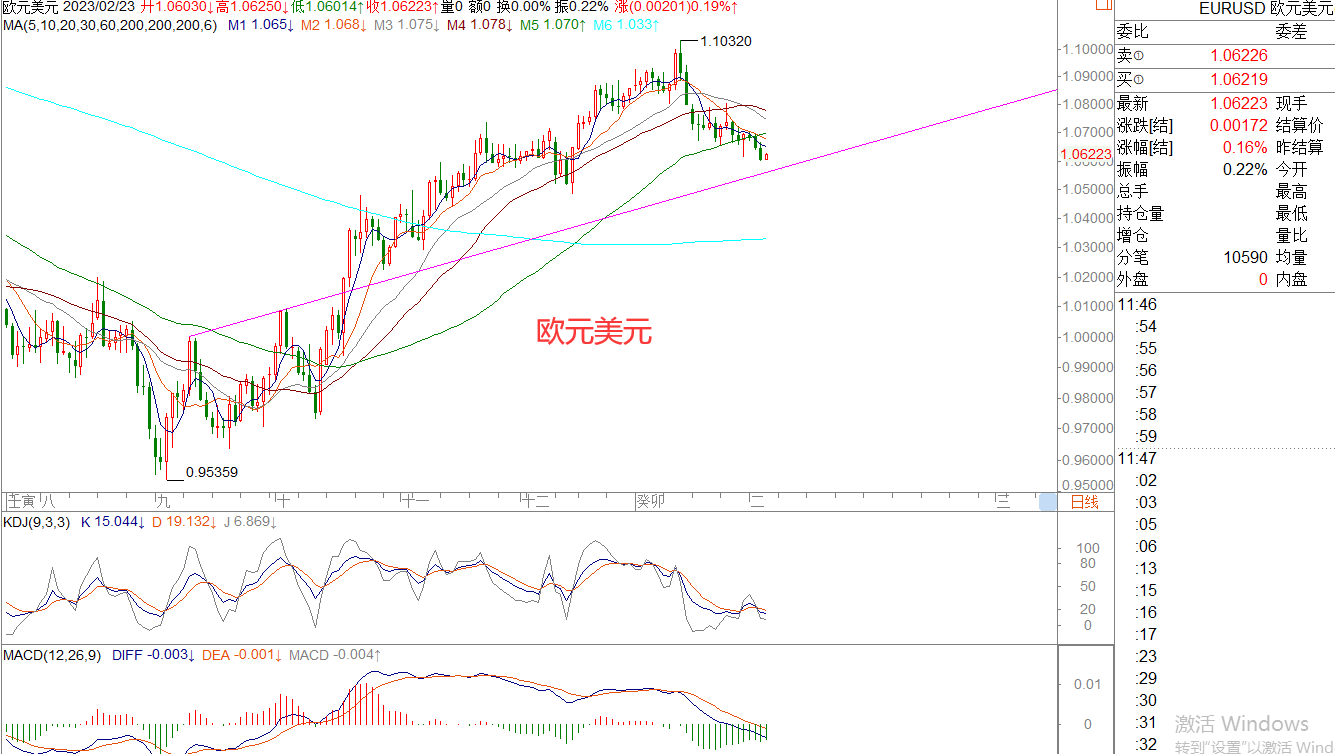Click the KDJ(9,3,3) indicator label
This screenshot has height=754, width=1335.
tap(36, 522)
